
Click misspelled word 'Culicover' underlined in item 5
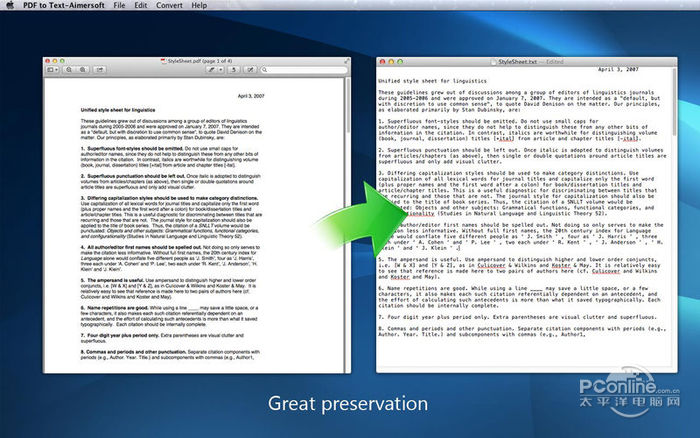[x=492, y=265]
